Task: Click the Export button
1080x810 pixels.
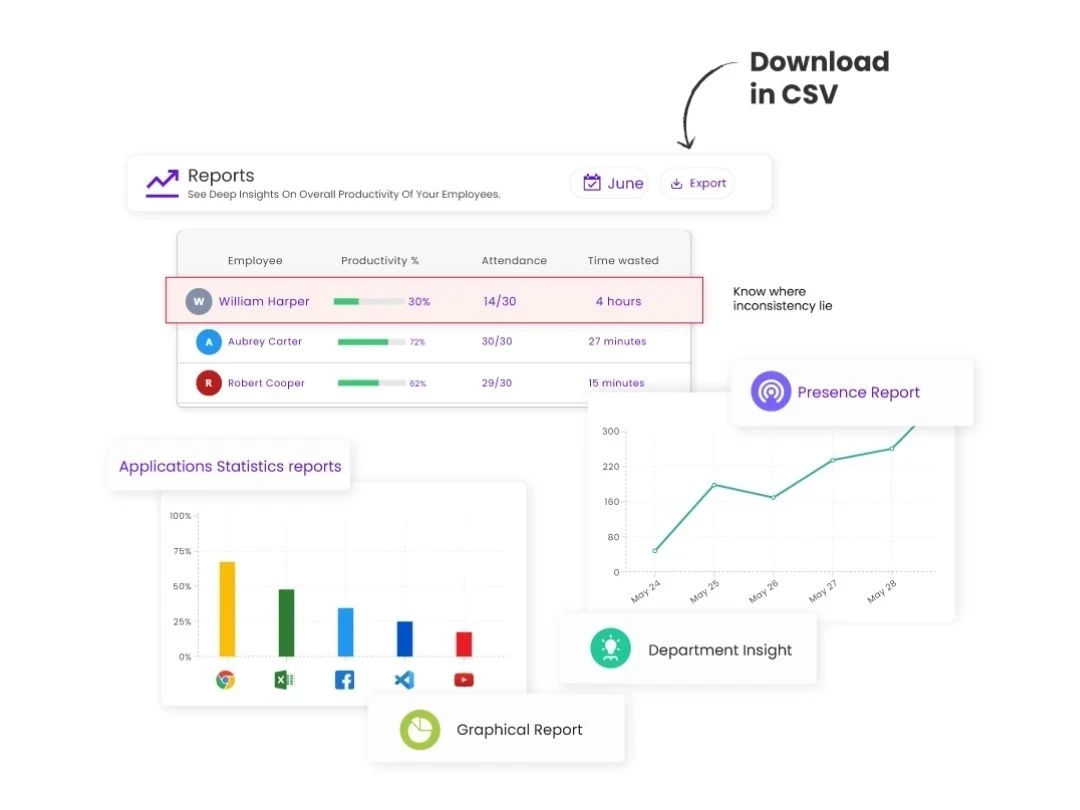Action: coord(697,183)
